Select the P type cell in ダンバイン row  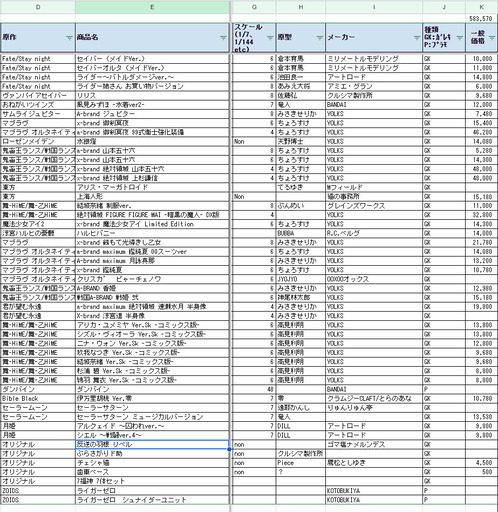(x=444, y=389)
